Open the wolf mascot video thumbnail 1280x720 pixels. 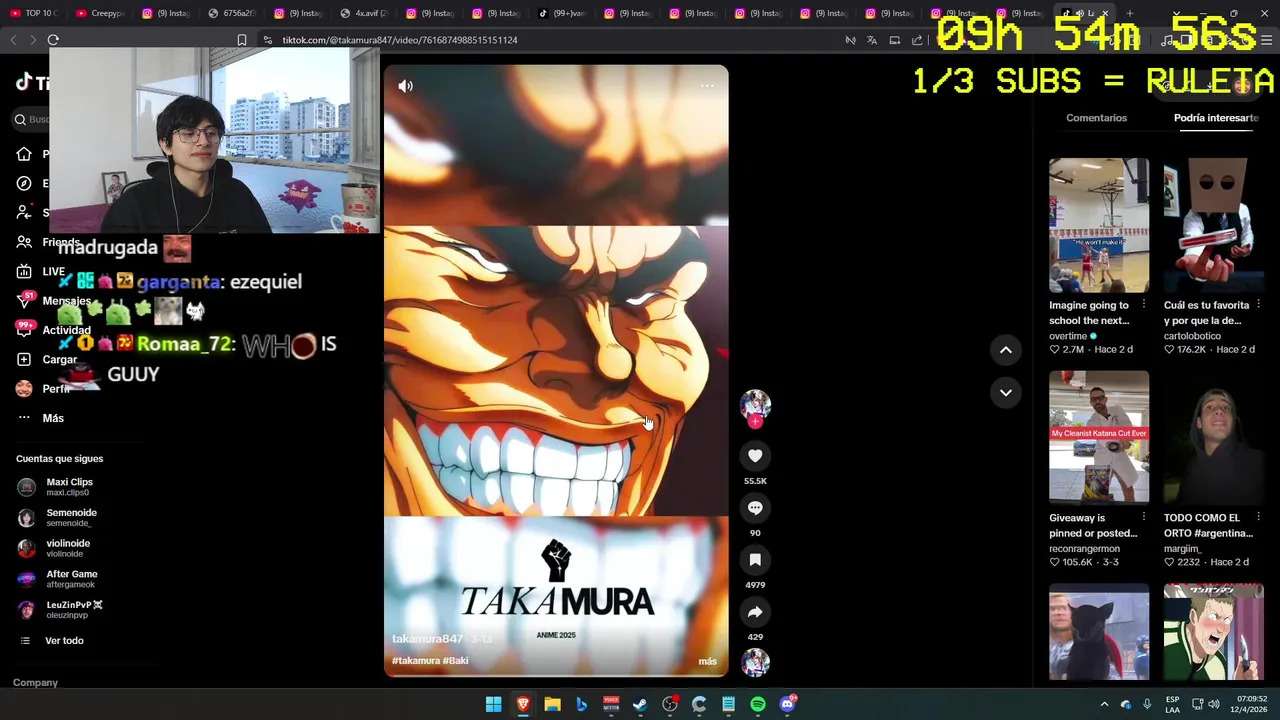pos(1099,633)
